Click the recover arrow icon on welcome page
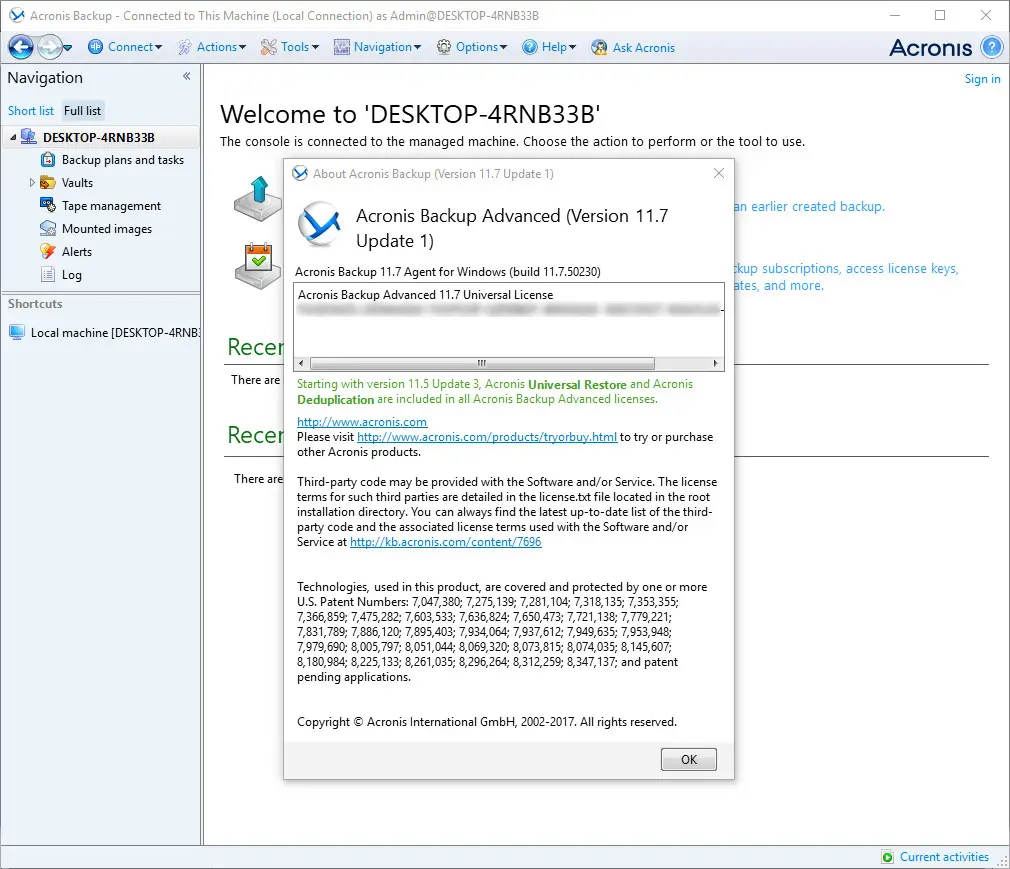The image size is (1010, 869). coord(258,198)
